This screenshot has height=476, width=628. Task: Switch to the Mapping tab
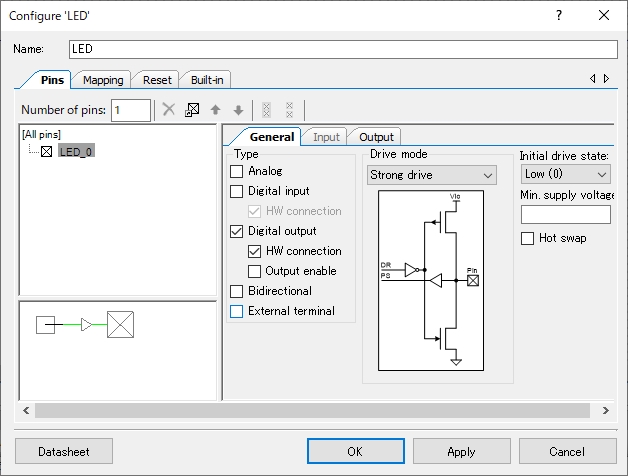coord(103,80)
